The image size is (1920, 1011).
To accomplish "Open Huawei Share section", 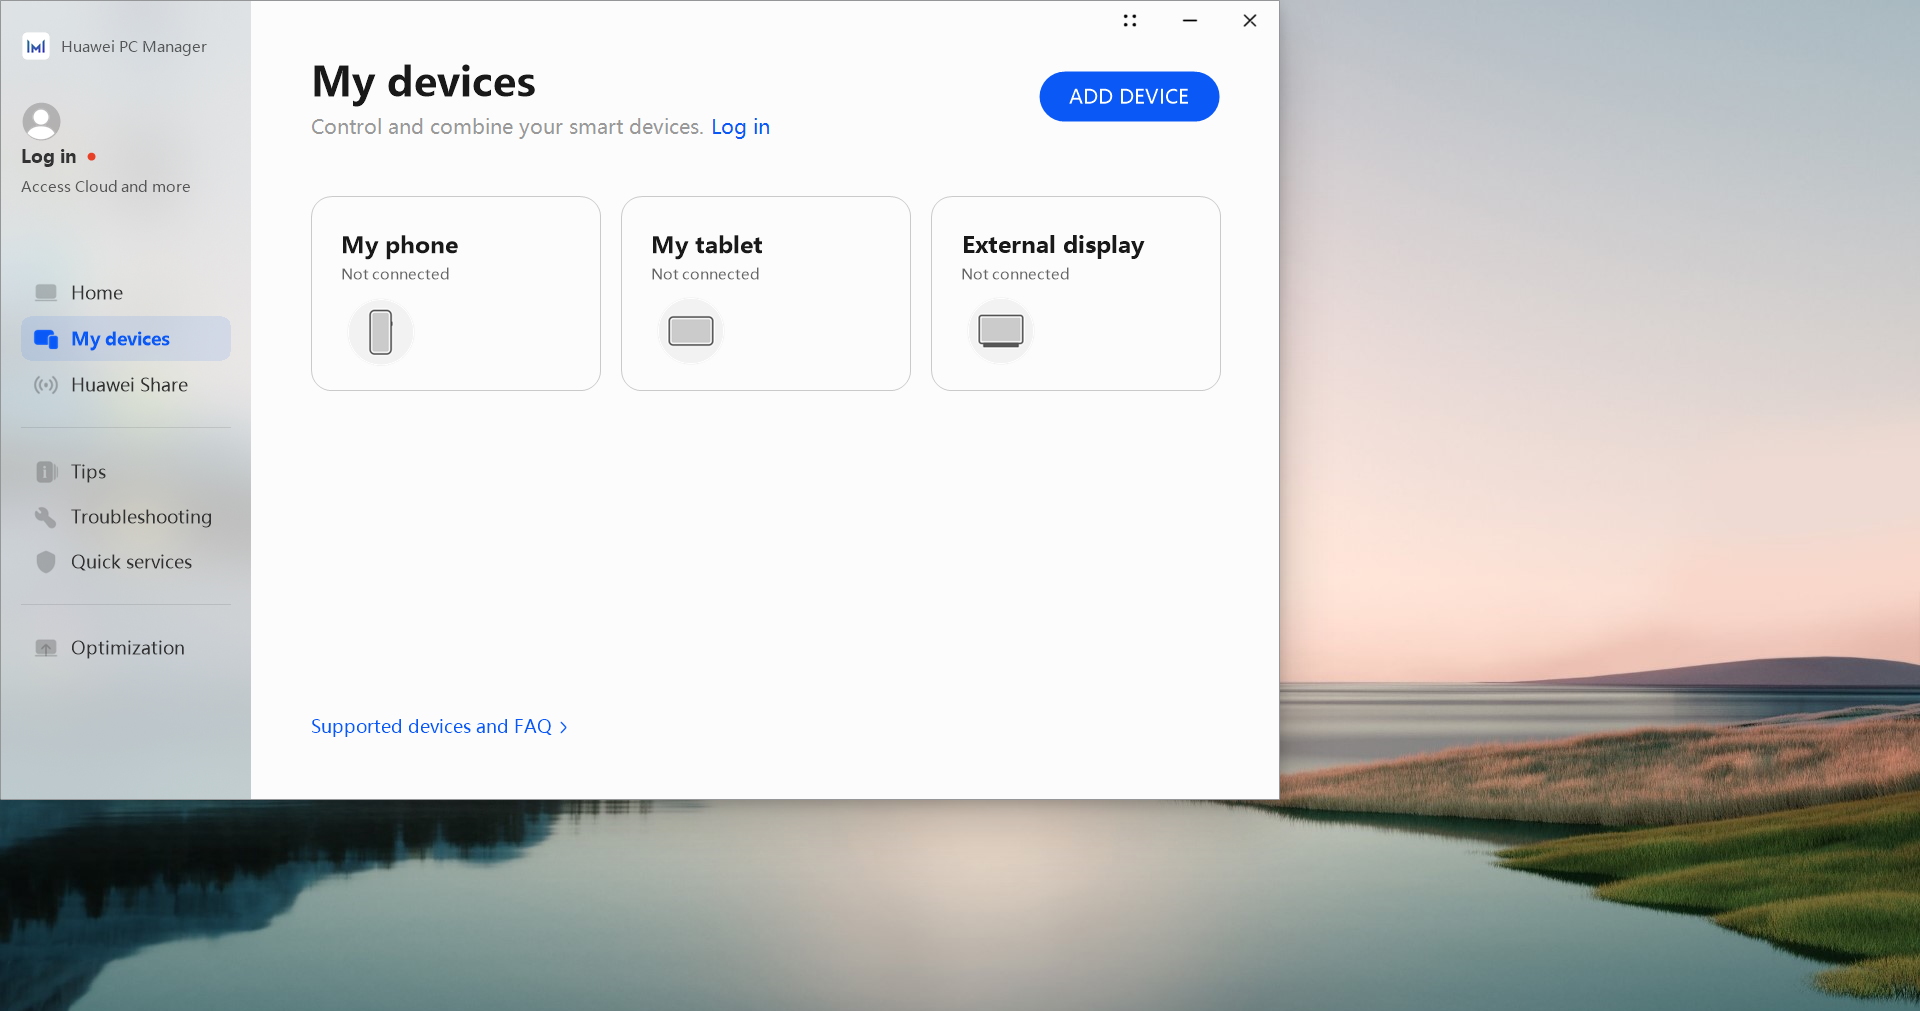I will point(126,385).
